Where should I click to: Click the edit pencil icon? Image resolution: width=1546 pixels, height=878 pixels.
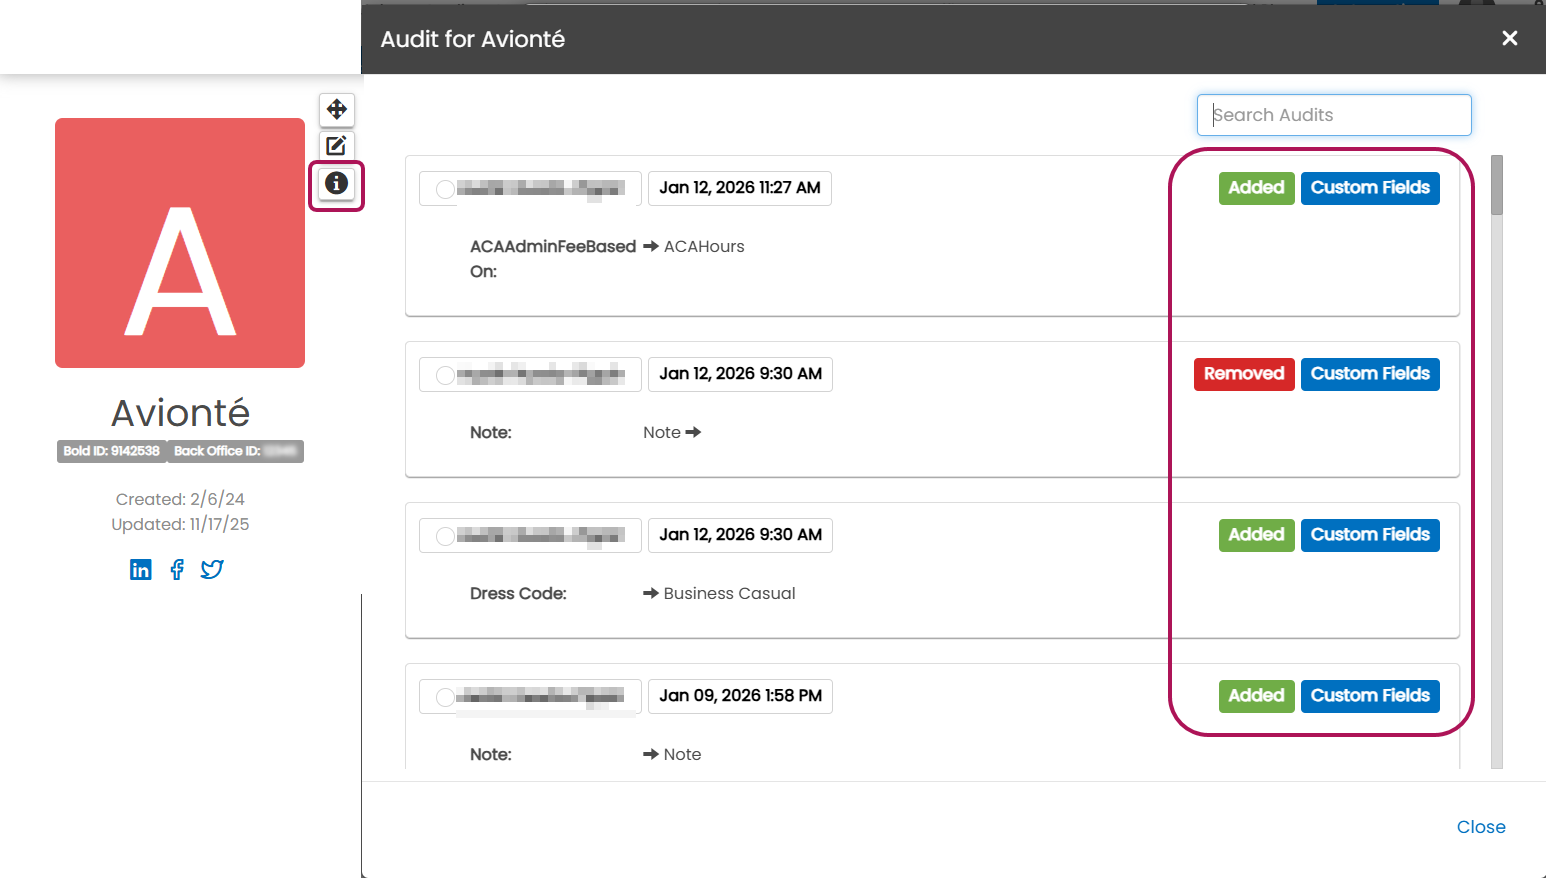click(x=337, y=146)
